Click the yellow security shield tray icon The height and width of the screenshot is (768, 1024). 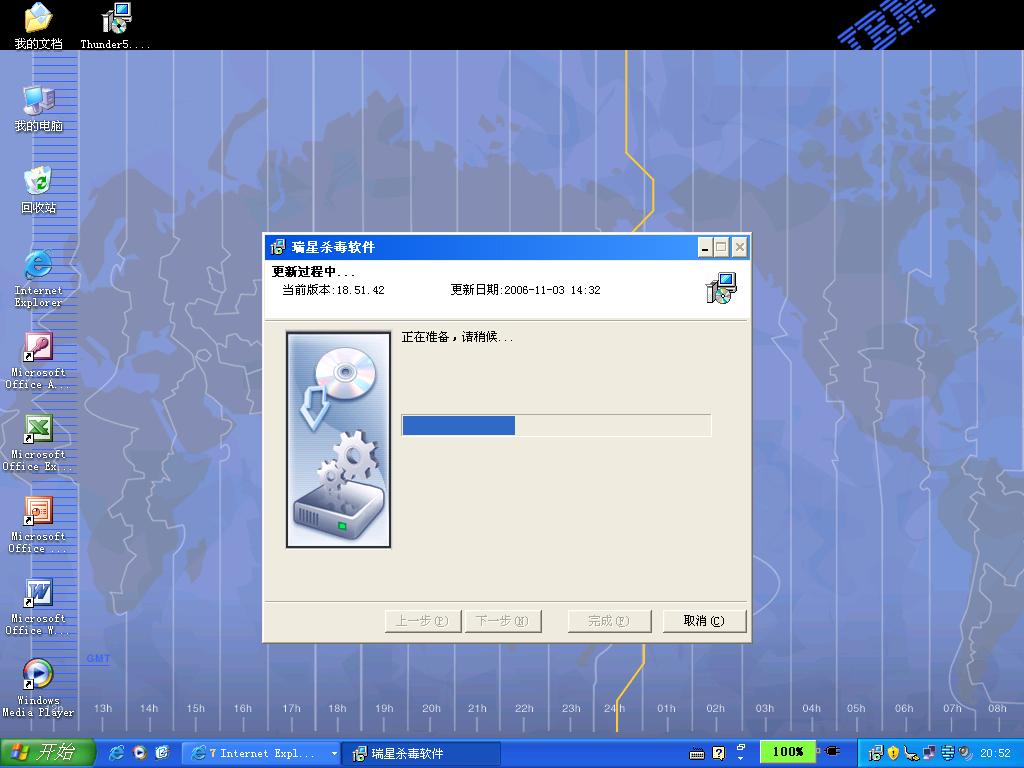[893, 753]
